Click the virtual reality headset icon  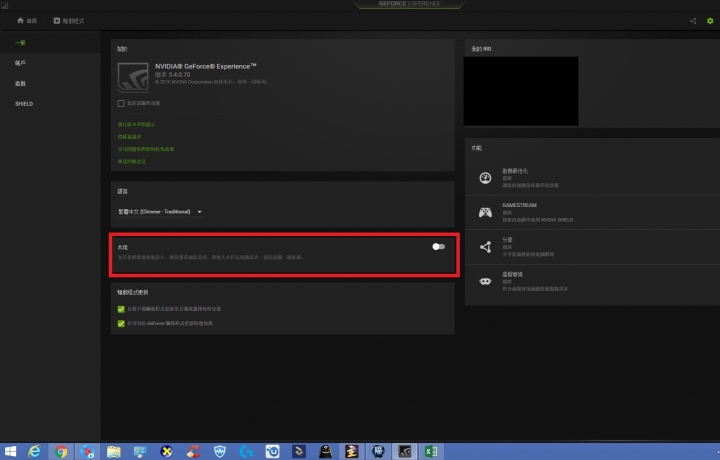[x=485, y=281]
